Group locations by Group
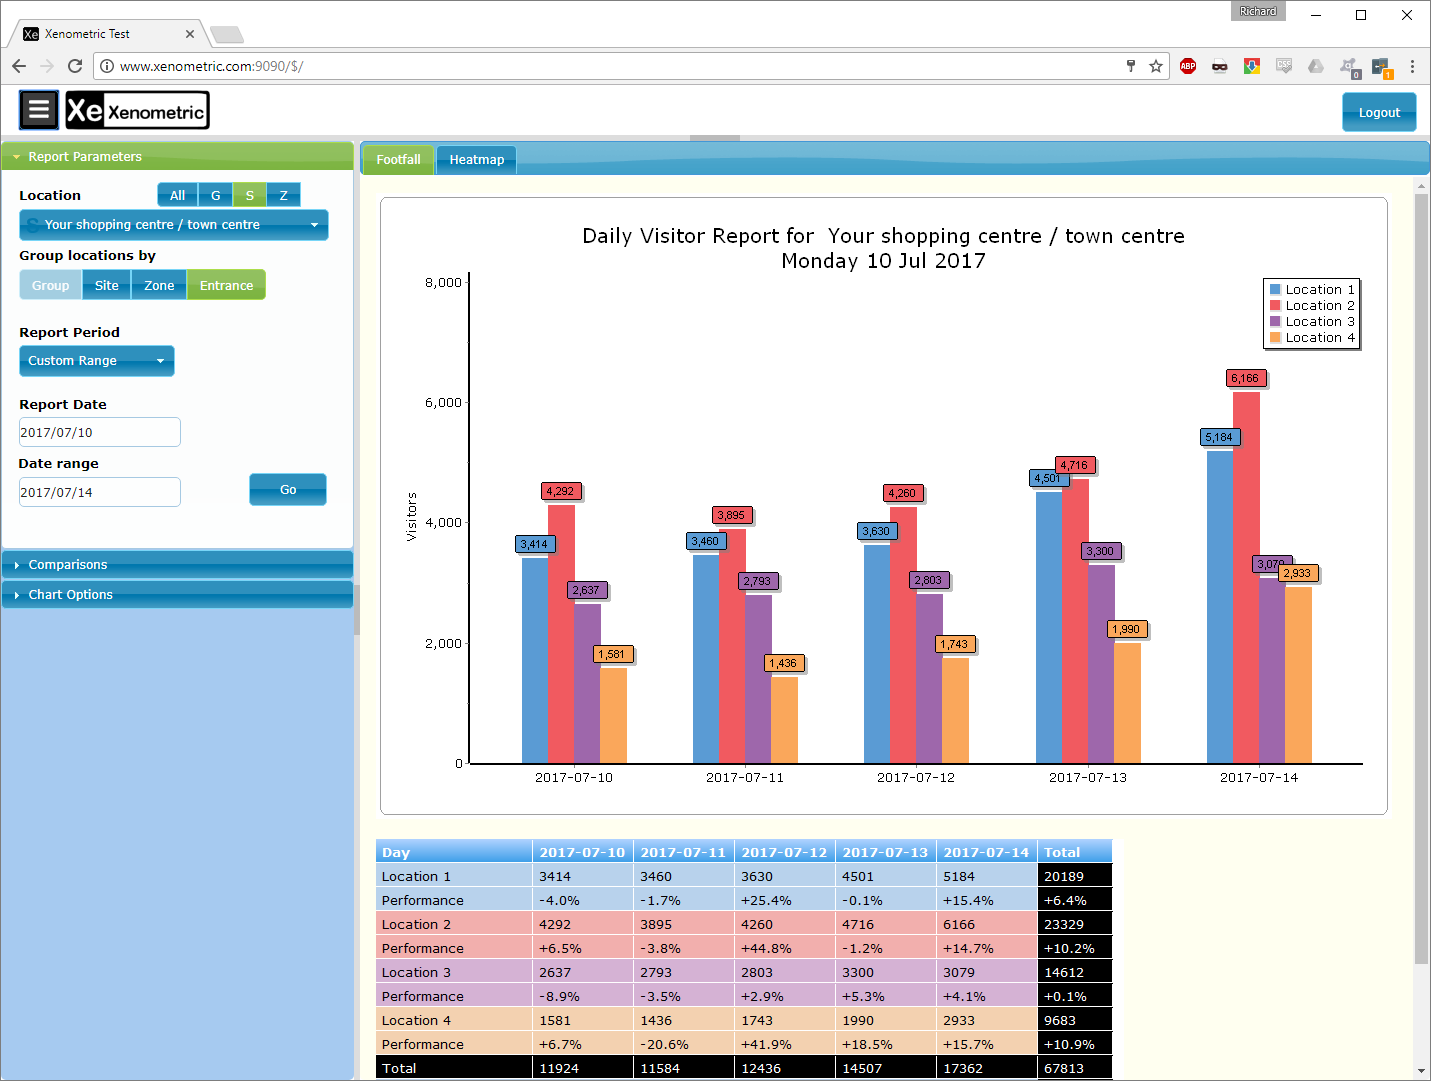 point(50,285)
